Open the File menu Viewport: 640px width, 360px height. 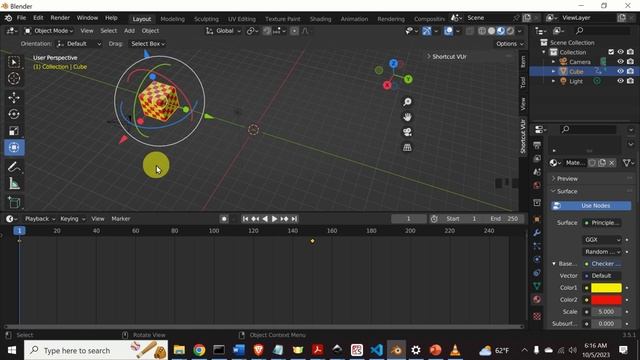21,18
